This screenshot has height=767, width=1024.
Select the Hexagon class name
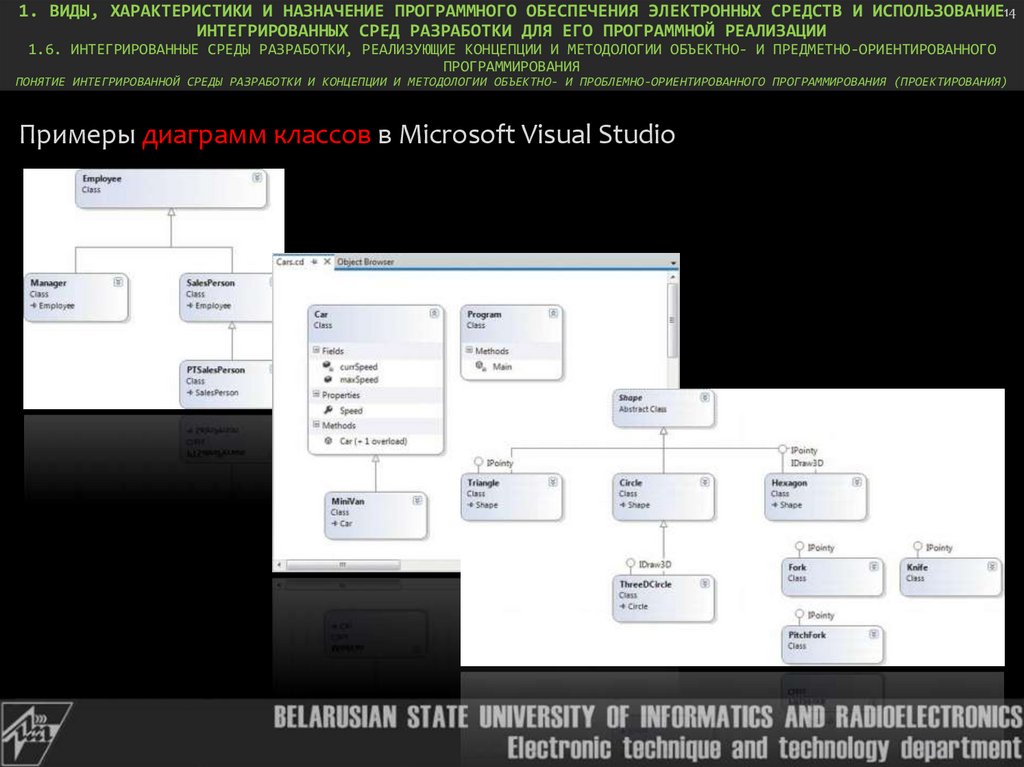tap(789, 483)
